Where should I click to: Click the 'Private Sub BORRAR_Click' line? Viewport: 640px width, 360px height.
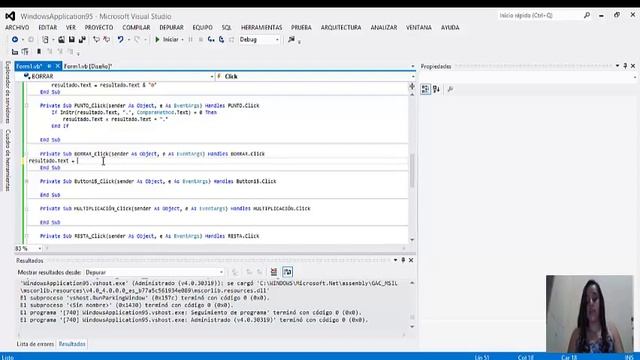[152, 154]
